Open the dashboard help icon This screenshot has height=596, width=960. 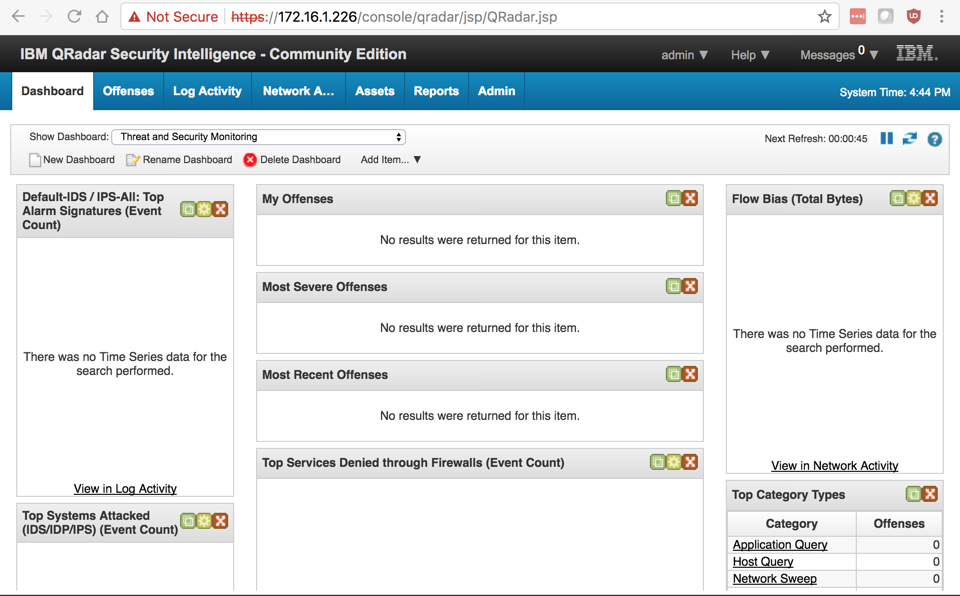934,139
